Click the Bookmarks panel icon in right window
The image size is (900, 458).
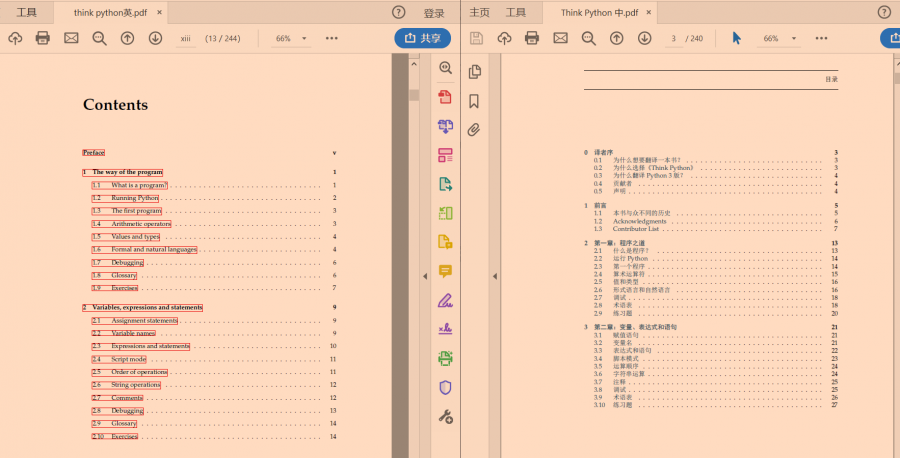pos(474,101)
